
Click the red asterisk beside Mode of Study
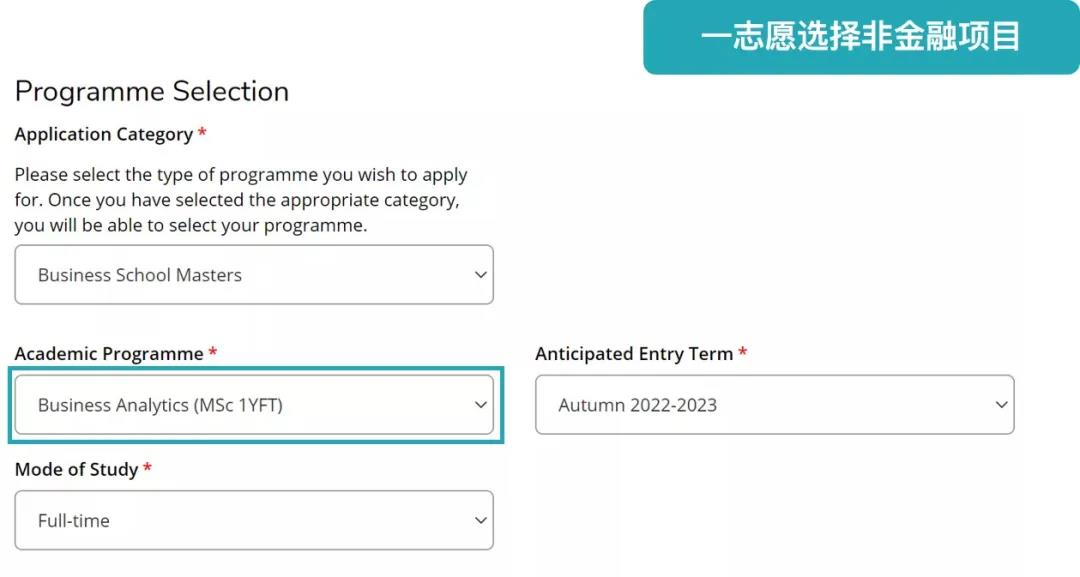point(147,468)
